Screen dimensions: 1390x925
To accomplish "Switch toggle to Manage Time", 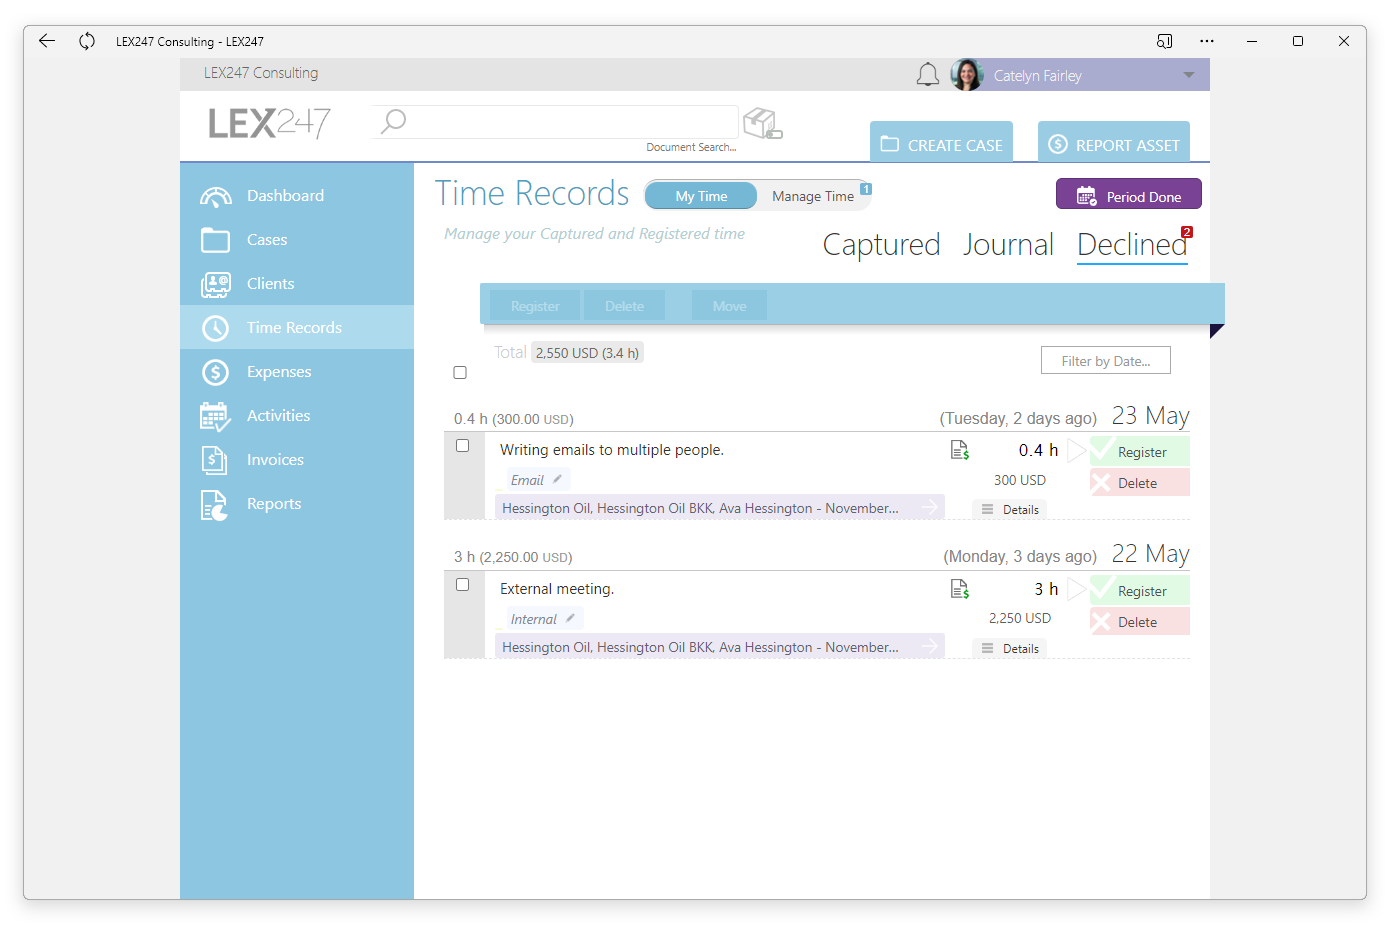I will [813, 196].
